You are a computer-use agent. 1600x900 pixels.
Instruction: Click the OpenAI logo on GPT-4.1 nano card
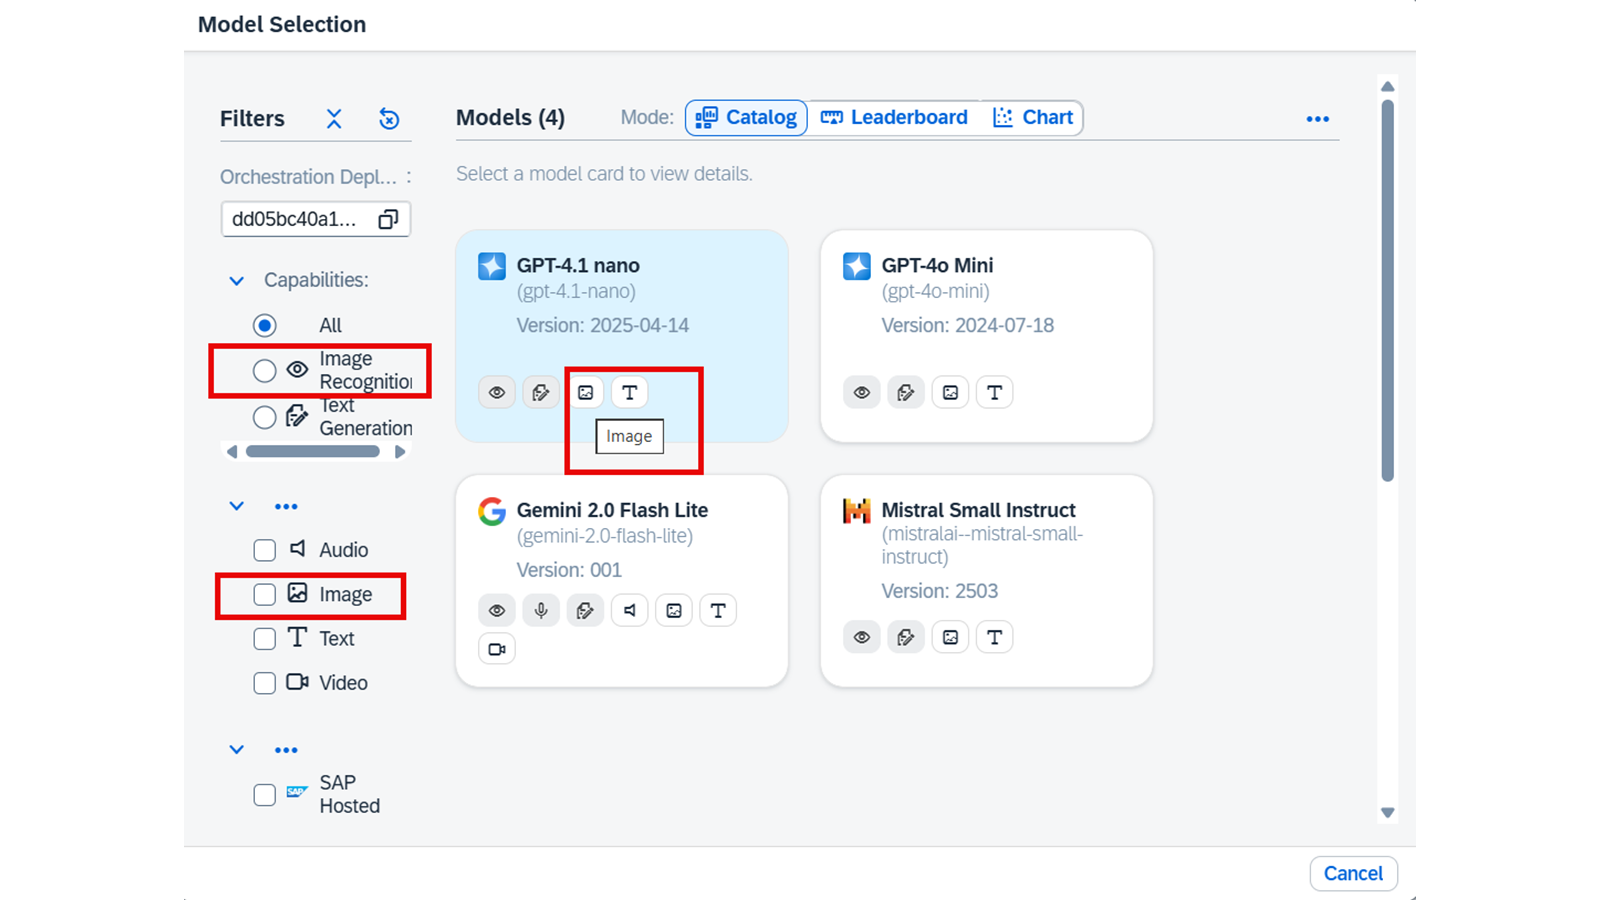point(492,266)
